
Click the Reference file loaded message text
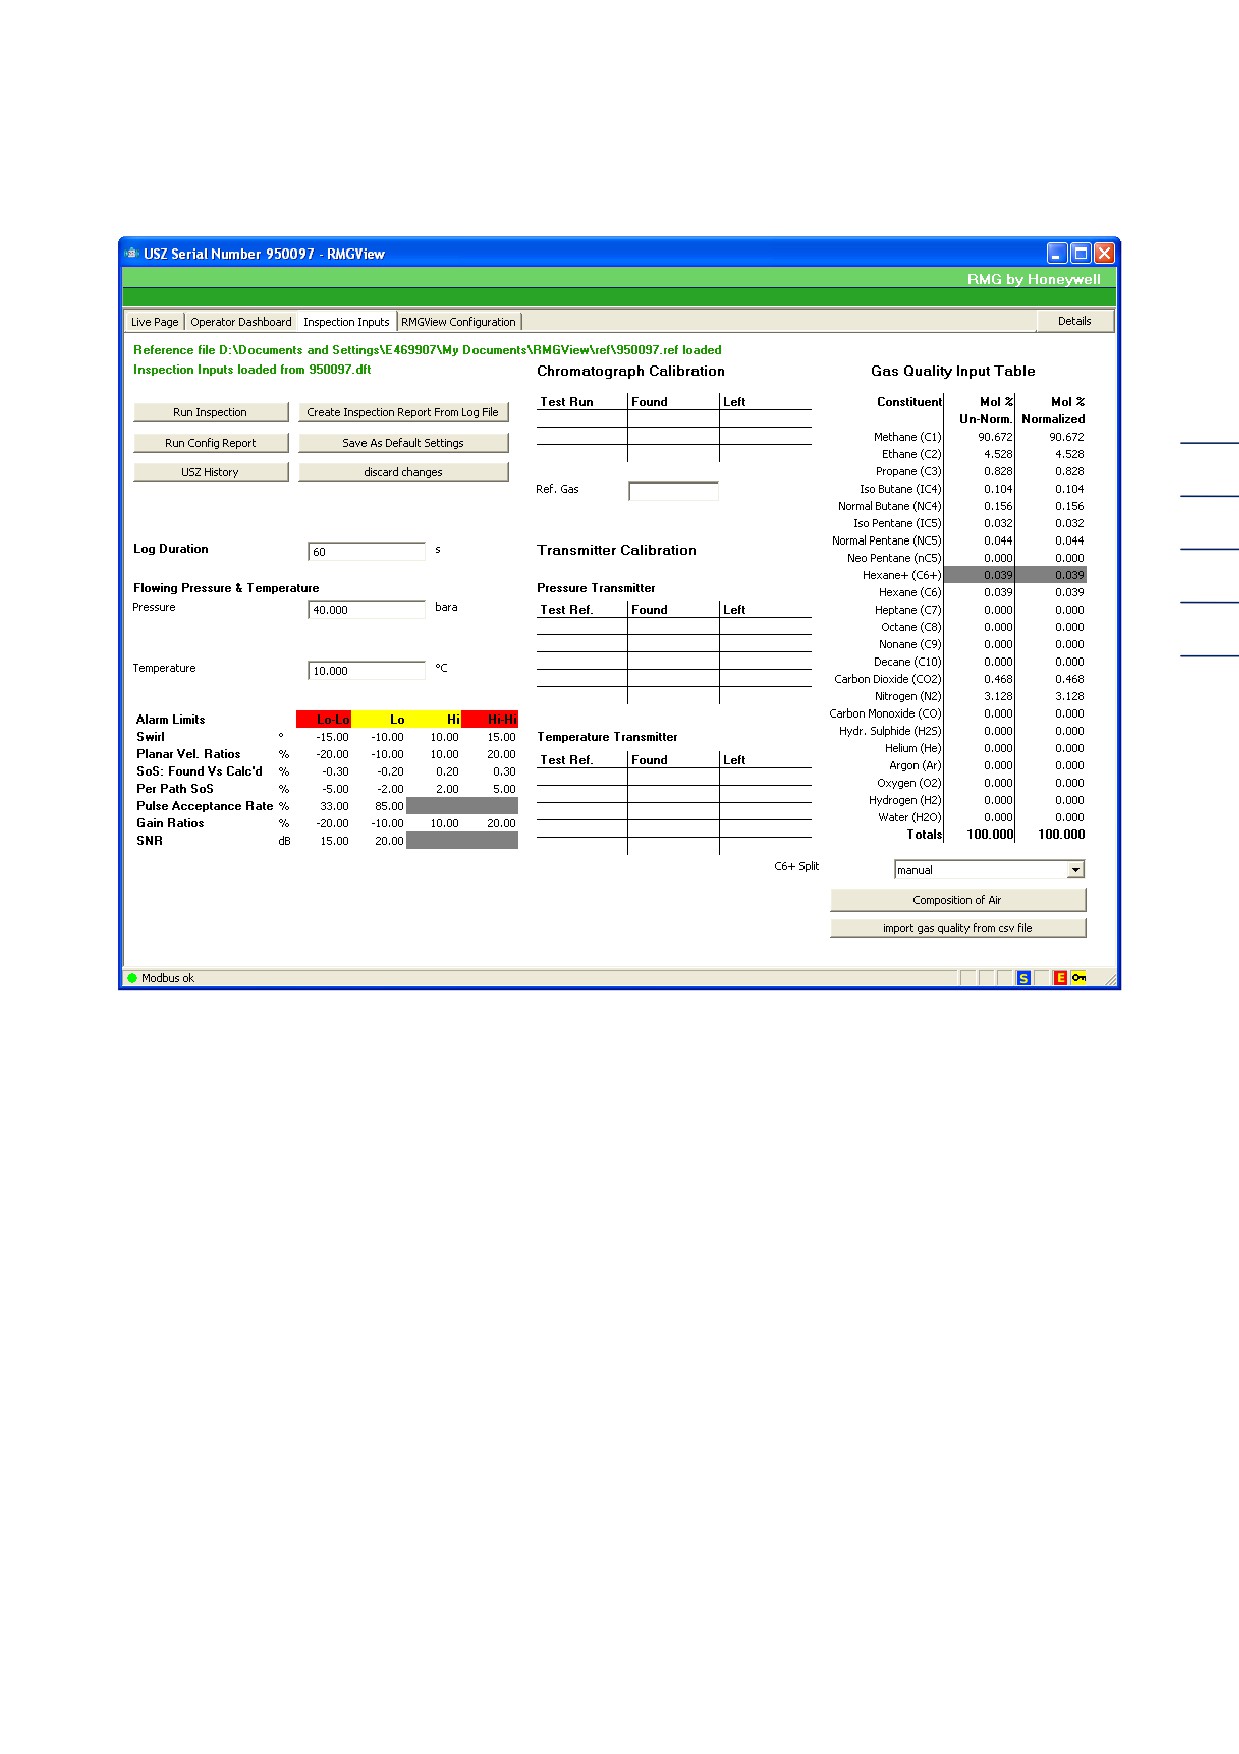pos(427,350)
